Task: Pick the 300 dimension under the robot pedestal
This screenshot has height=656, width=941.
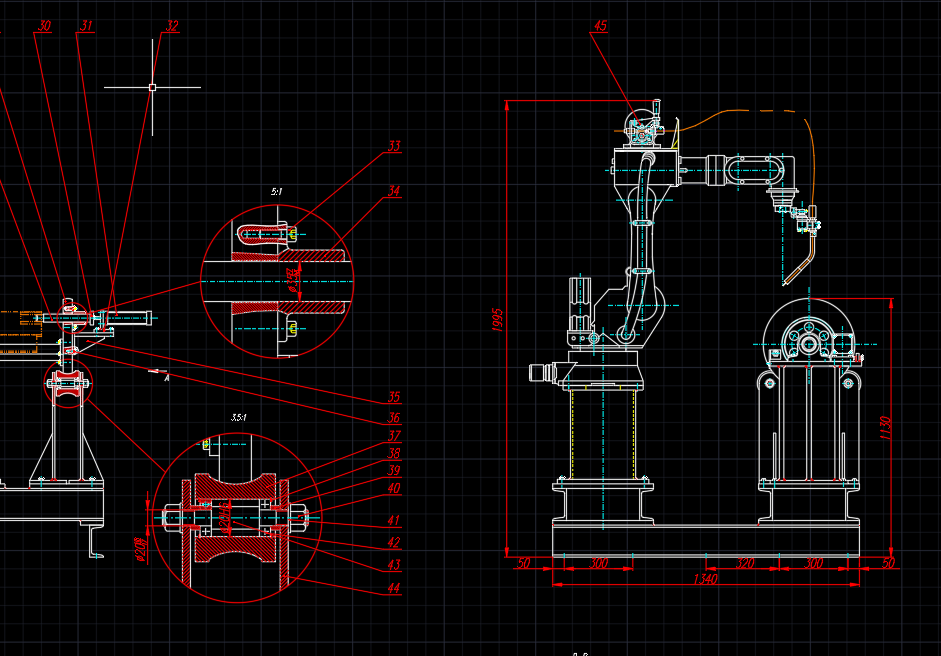Action: pos(598,563)
